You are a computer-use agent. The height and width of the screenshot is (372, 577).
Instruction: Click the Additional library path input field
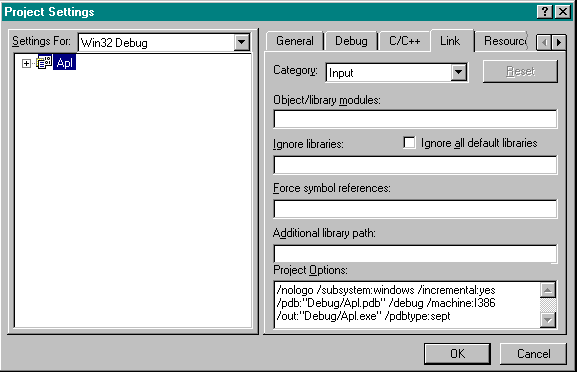(415, 254)
